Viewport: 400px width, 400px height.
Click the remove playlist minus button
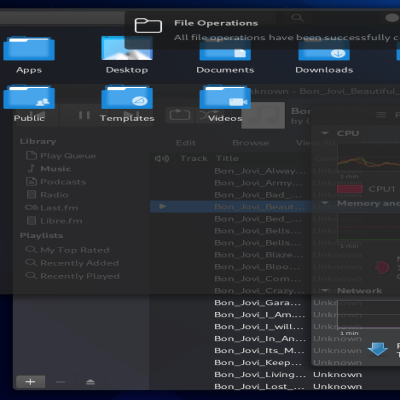coord(60,382)
